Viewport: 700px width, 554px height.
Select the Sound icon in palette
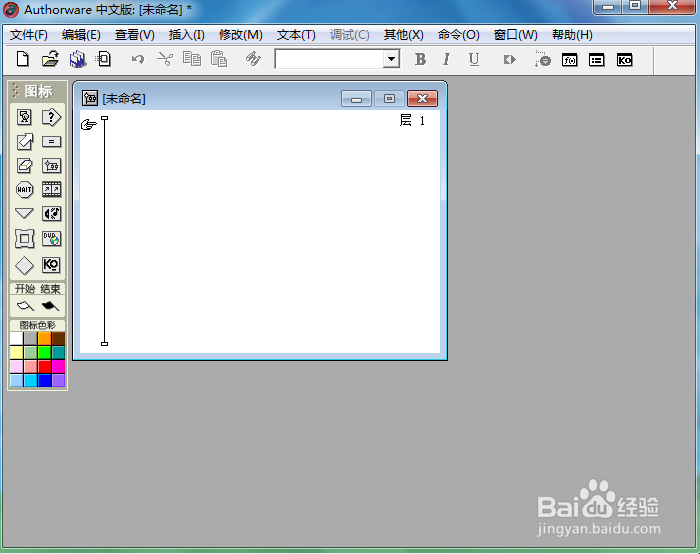[51, 213]
